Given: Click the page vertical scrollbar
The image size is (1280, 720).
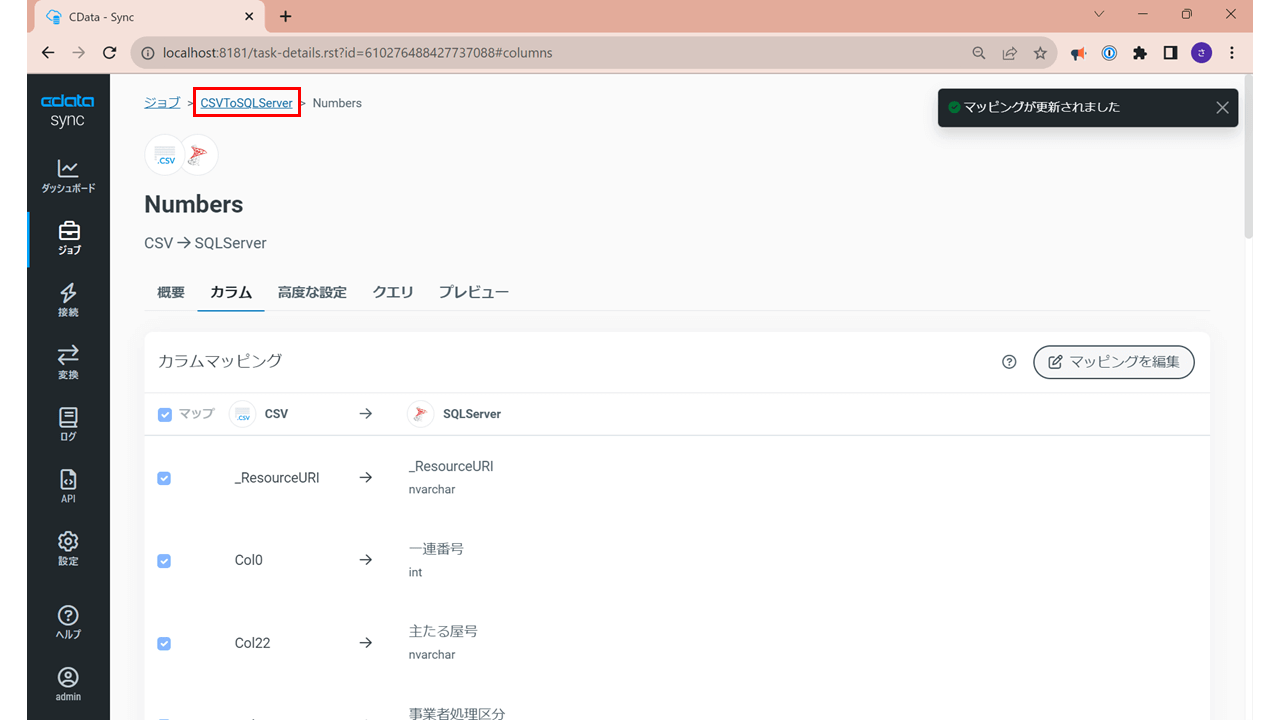Looking at the screenshot, I should click(1248, 157).
